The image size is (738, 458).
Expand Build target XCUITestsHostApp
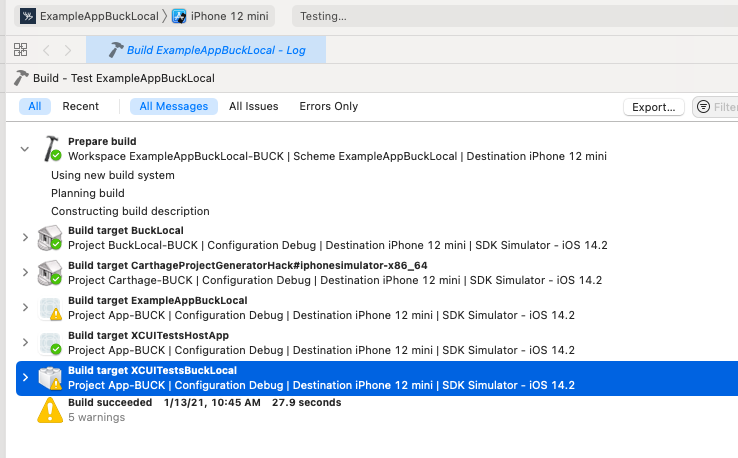point(25,342)
